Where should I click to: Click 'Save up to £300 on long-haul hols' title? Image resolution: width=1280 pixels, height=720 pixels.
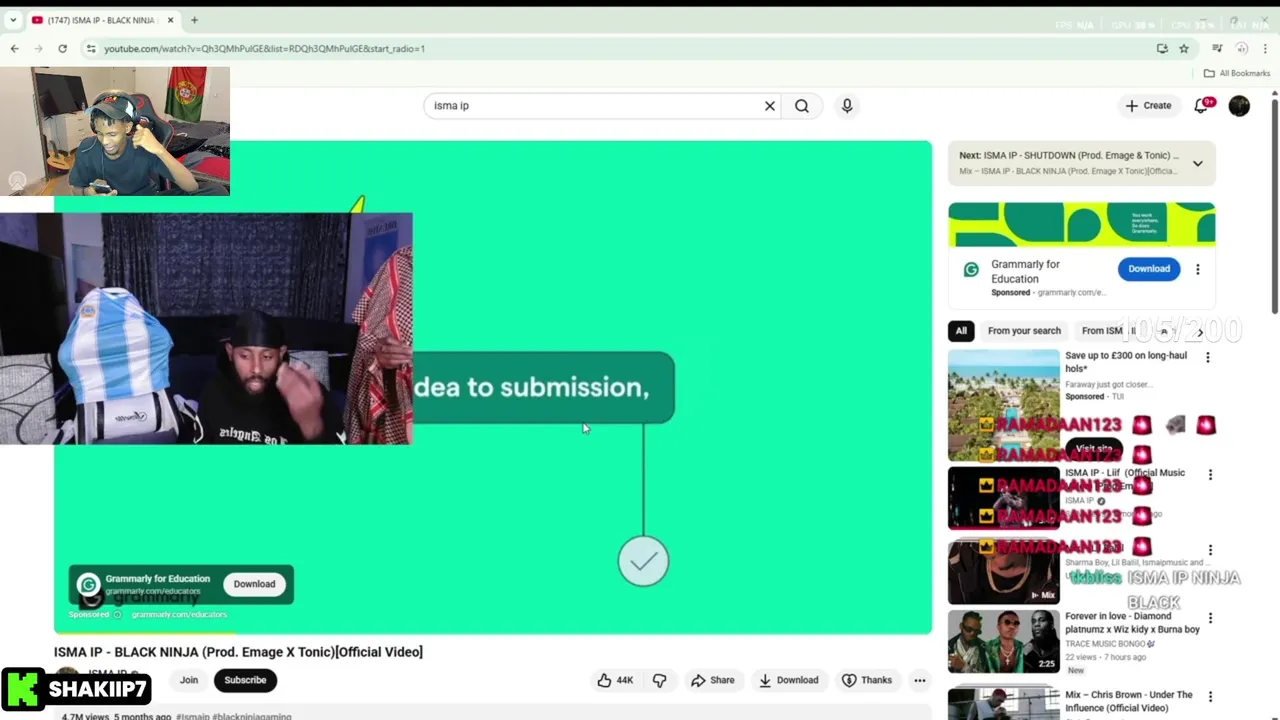pyautogui.click(x=1126, y=362)
